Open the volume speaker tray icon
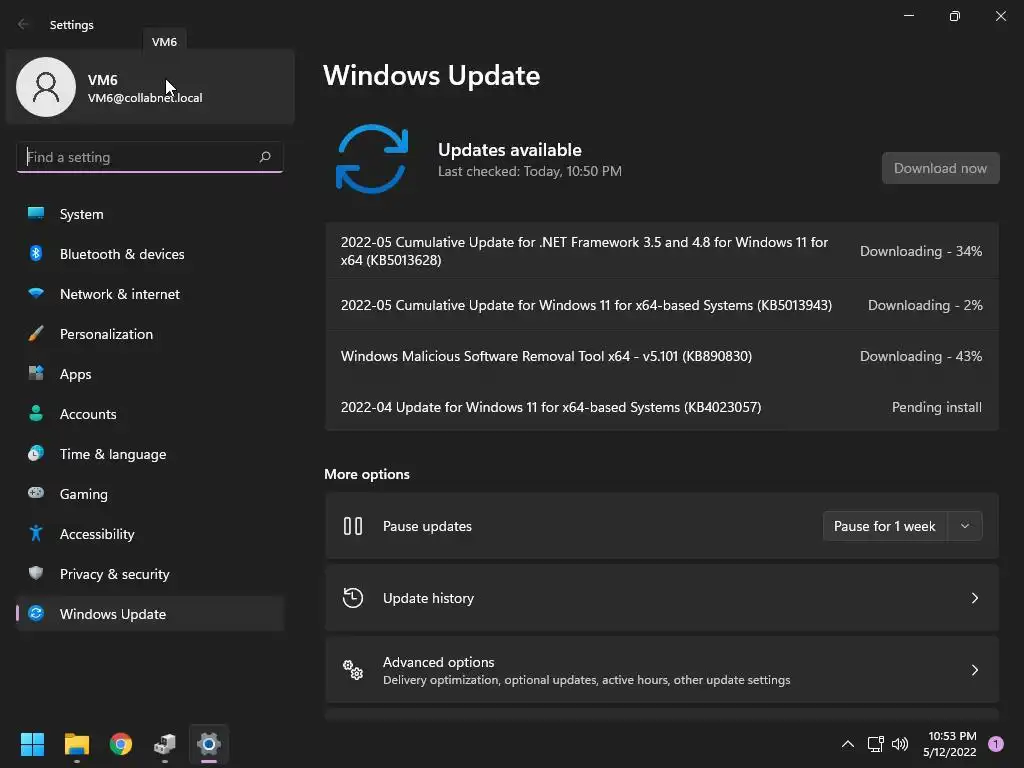 (900, 744)
